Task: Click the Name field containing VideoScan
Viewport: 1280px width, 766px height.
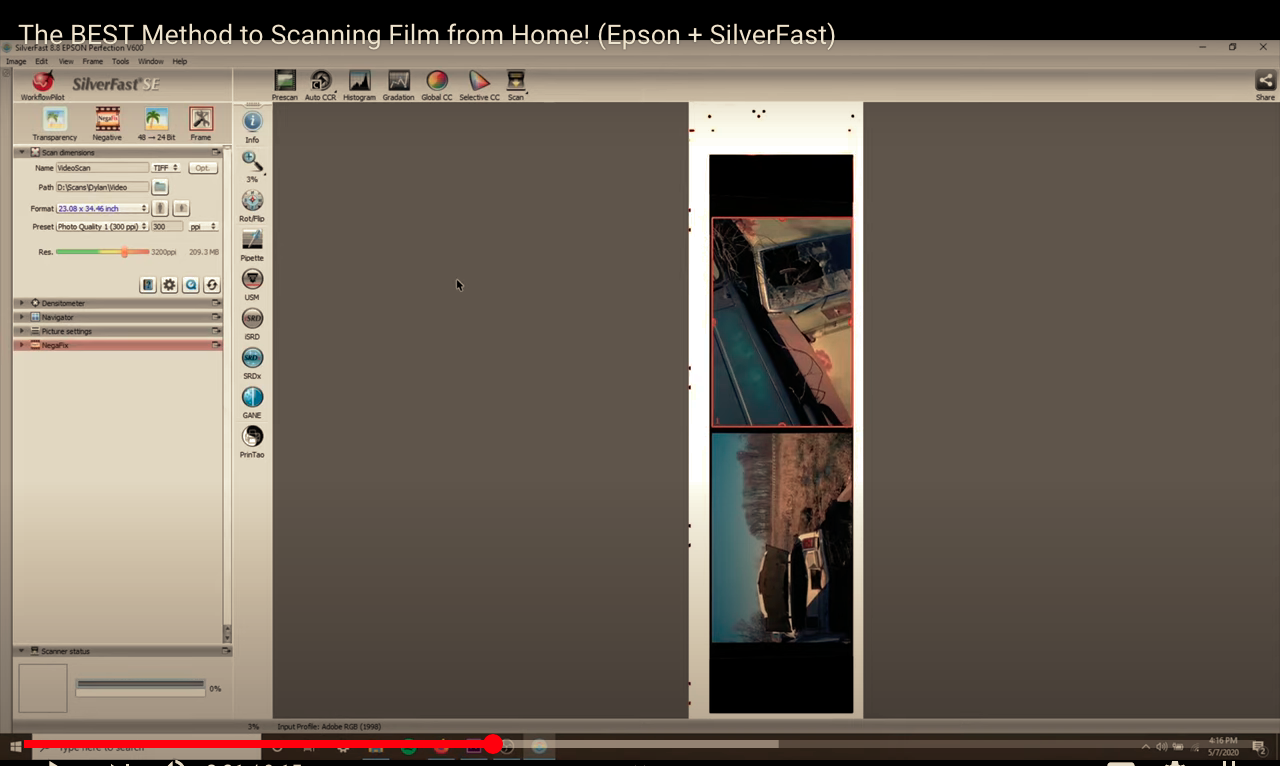Action: pos(102,168)
